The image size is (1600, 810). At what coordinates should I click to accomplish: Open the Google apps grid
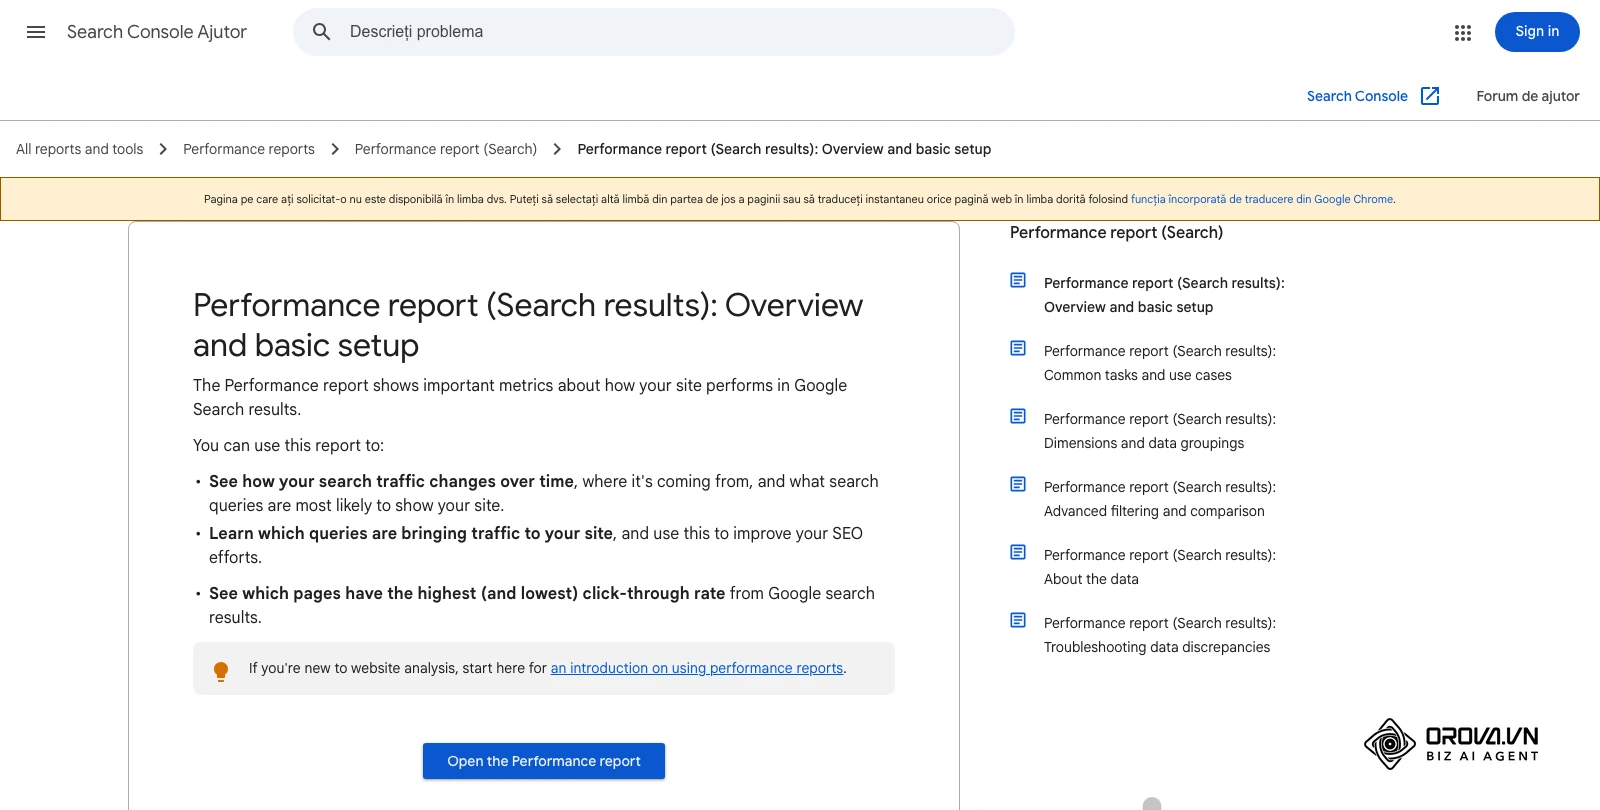point(1463,33)
